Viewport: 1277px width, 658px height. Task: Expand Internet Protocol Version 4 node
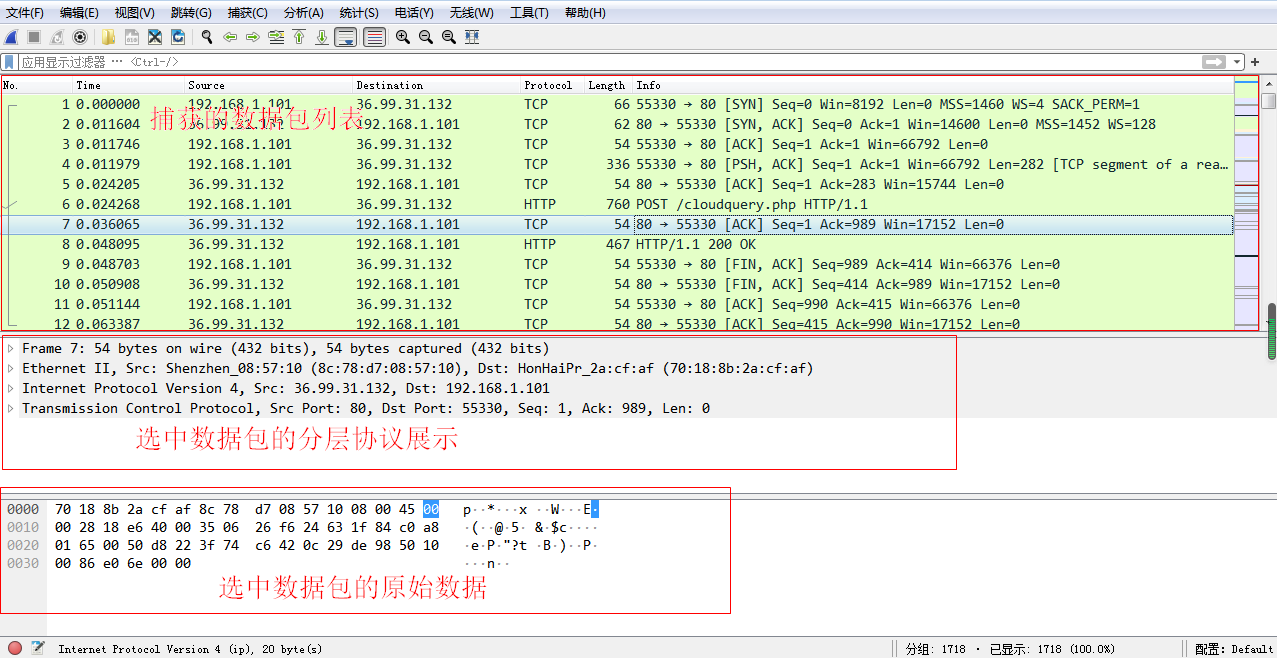[x=11, y=388]
